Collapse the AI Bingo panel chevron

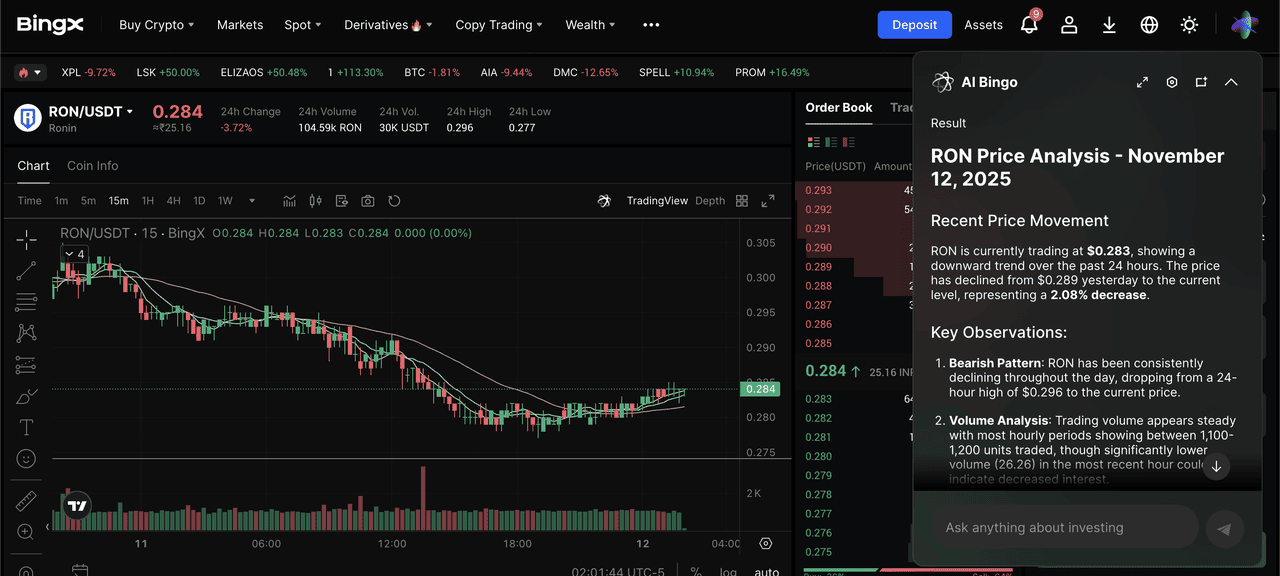(x=1231, y=82)
